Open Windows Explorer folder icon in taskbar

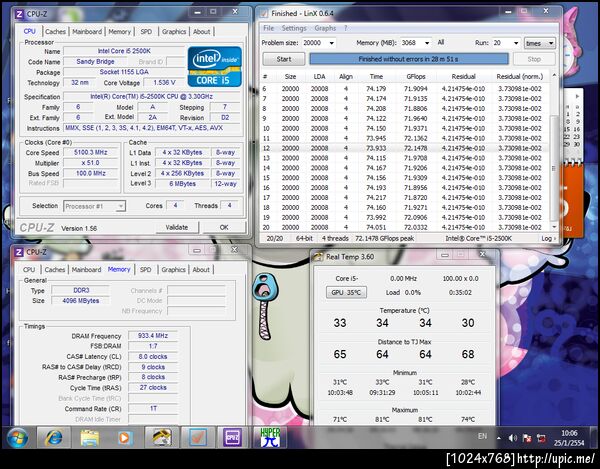90,437
